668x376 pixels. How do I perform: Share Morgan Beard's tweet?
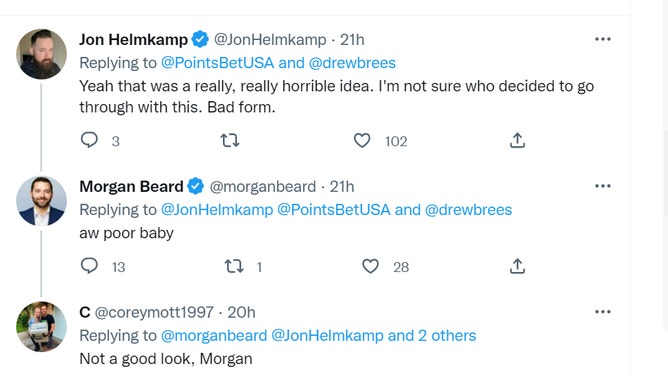517,266
